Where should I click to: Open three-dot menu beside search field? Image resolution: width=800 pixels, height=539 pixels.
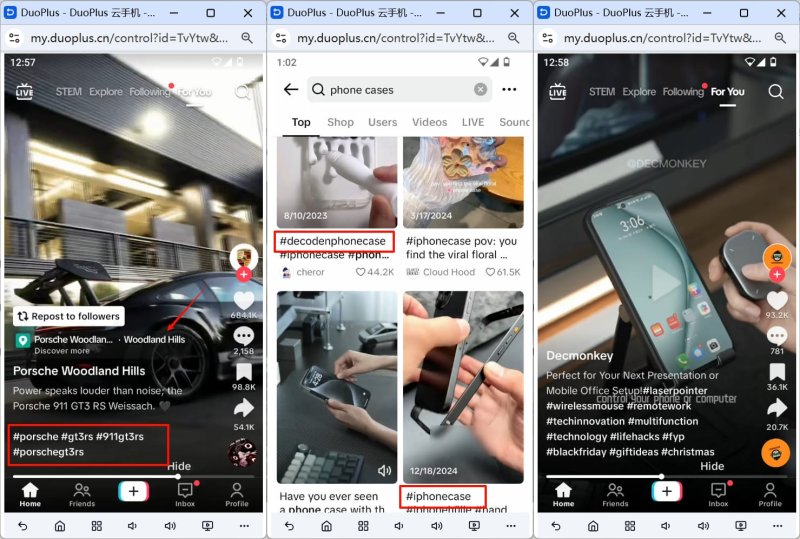[509, 89]
